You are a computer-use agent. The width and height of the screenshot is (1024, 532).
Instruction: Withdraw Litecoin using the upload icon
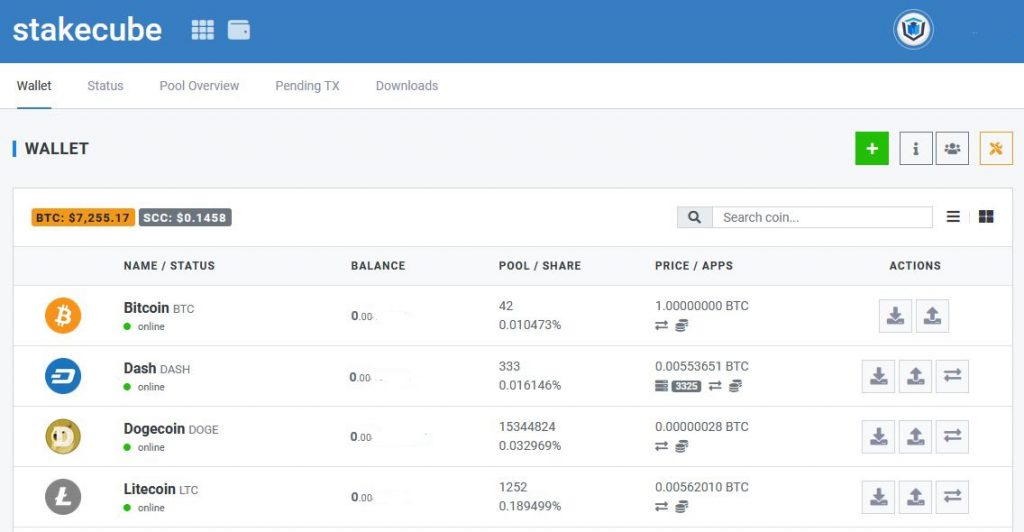tap(916, 497)
